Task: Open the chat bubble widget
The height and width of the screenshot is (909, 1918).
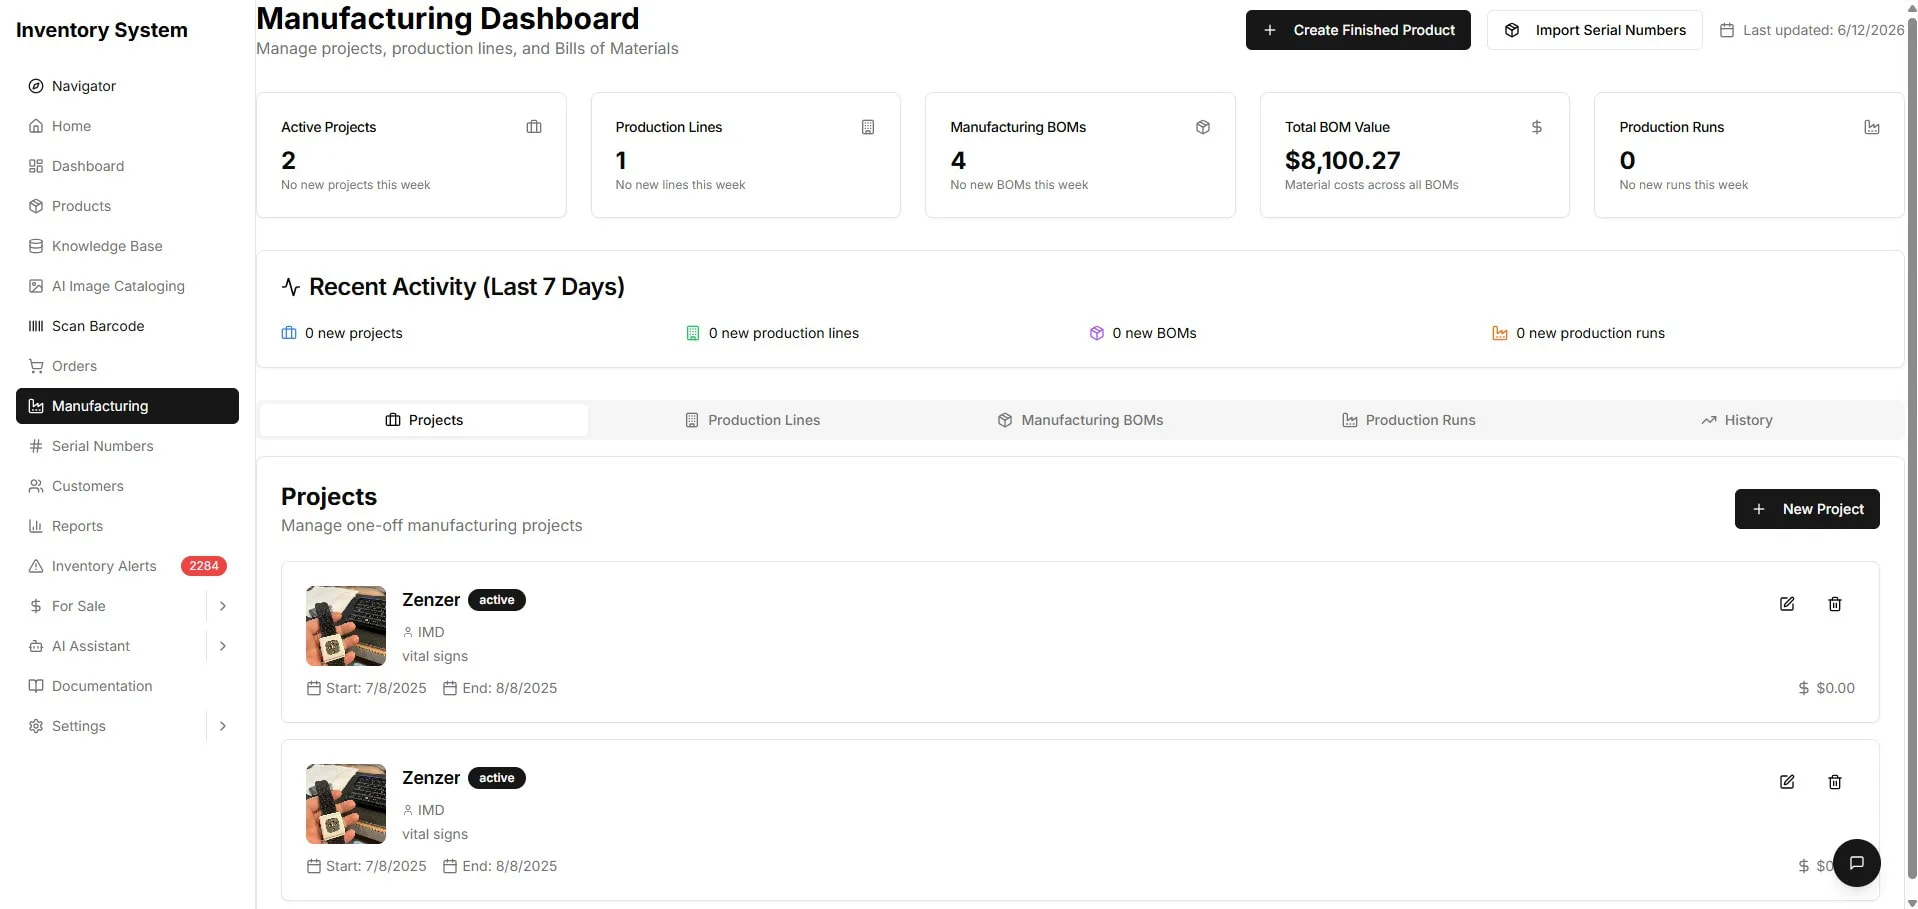Action: [x=1857, y=863]
